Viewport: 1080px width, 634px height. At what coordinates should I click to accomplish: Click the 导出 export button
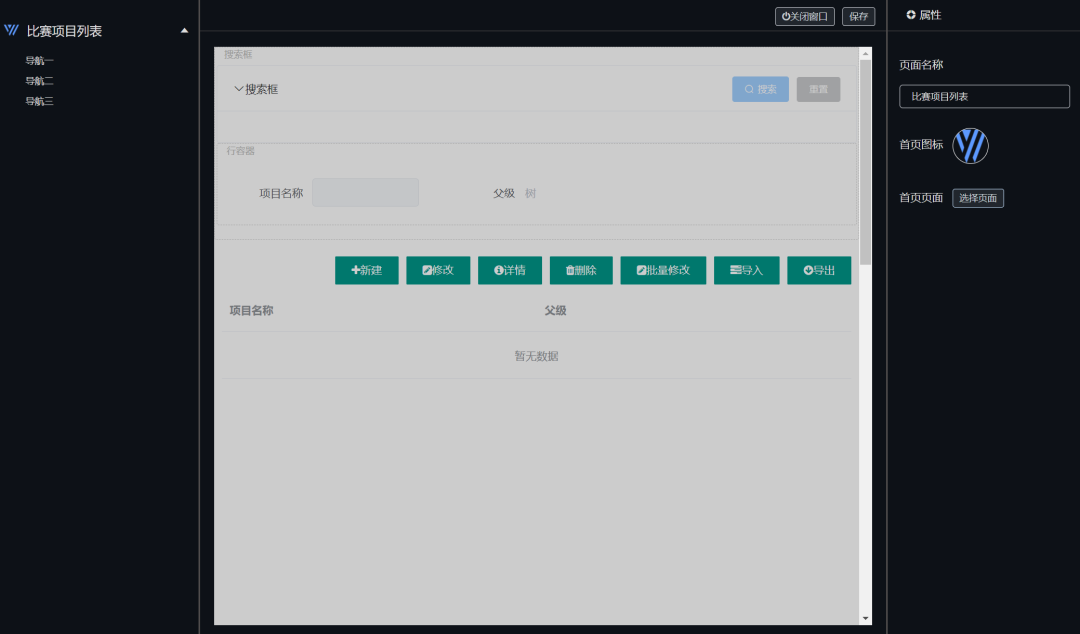click(818, 270)
